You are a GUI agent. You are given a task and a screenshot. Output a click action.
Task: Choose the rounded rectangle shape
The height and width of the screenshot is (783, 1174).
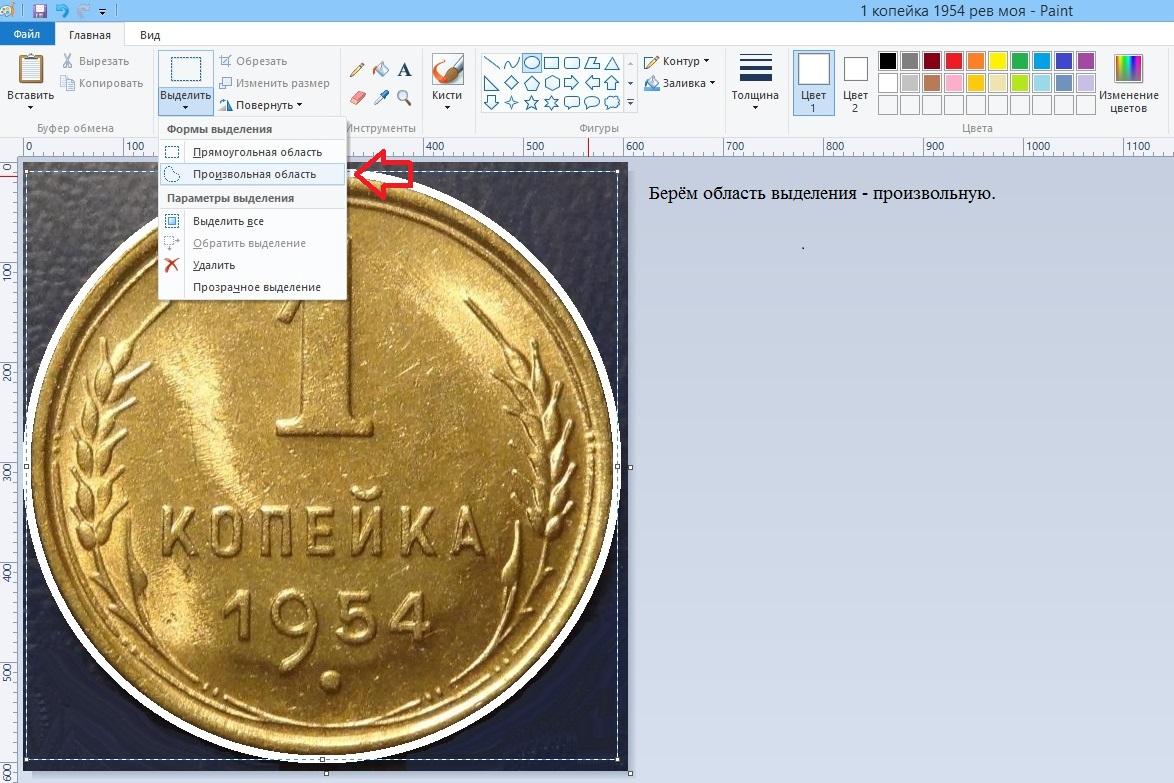click(x=572, y=63)
